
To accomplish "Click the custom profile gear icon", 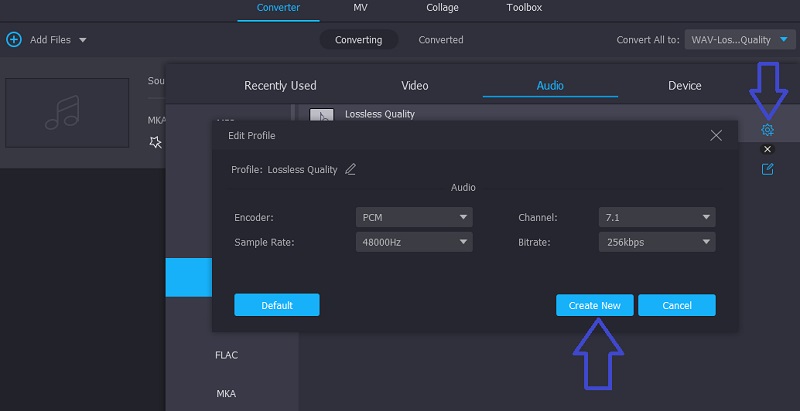I will click(767, 130).
